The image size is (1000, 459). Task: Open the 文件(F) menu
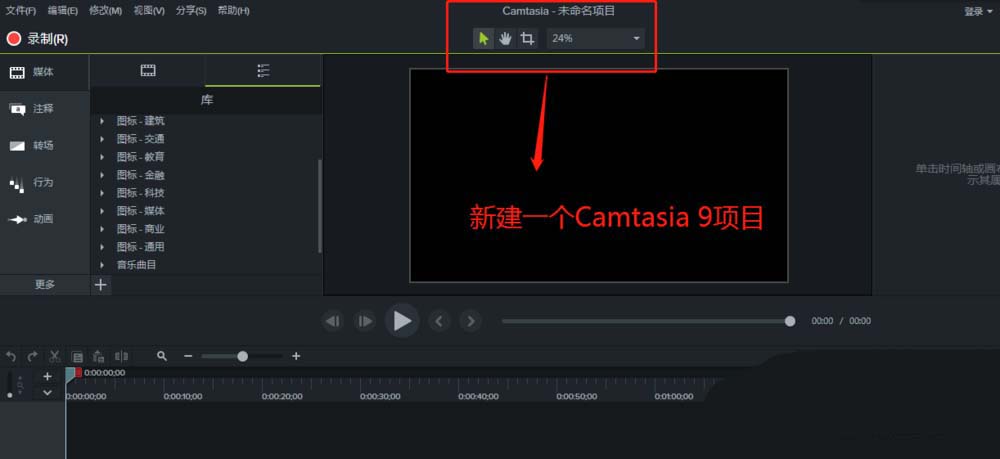pos(21,11)
